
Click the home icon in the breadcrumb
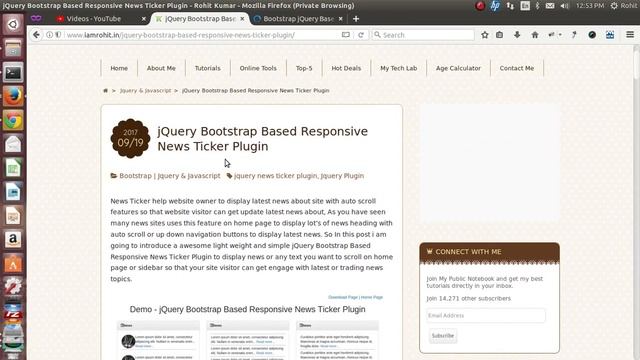tap(105, 91)
